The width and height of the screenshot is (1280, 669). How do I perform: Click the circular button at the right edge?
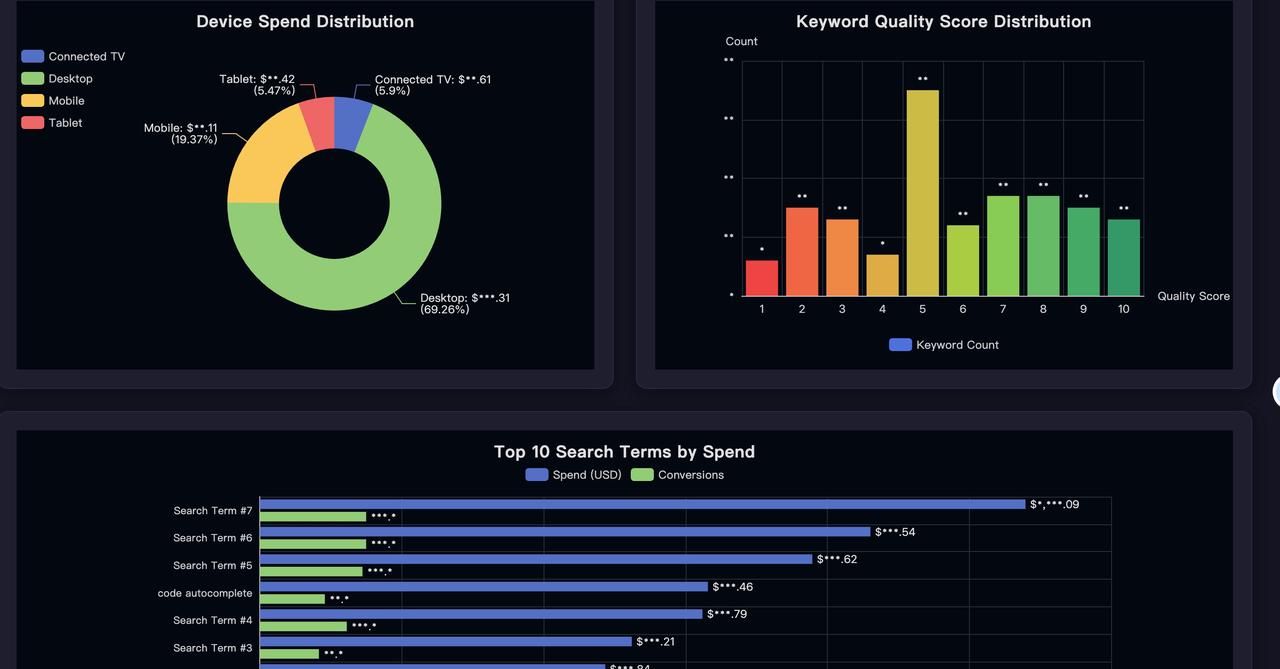click(1277, 390)
